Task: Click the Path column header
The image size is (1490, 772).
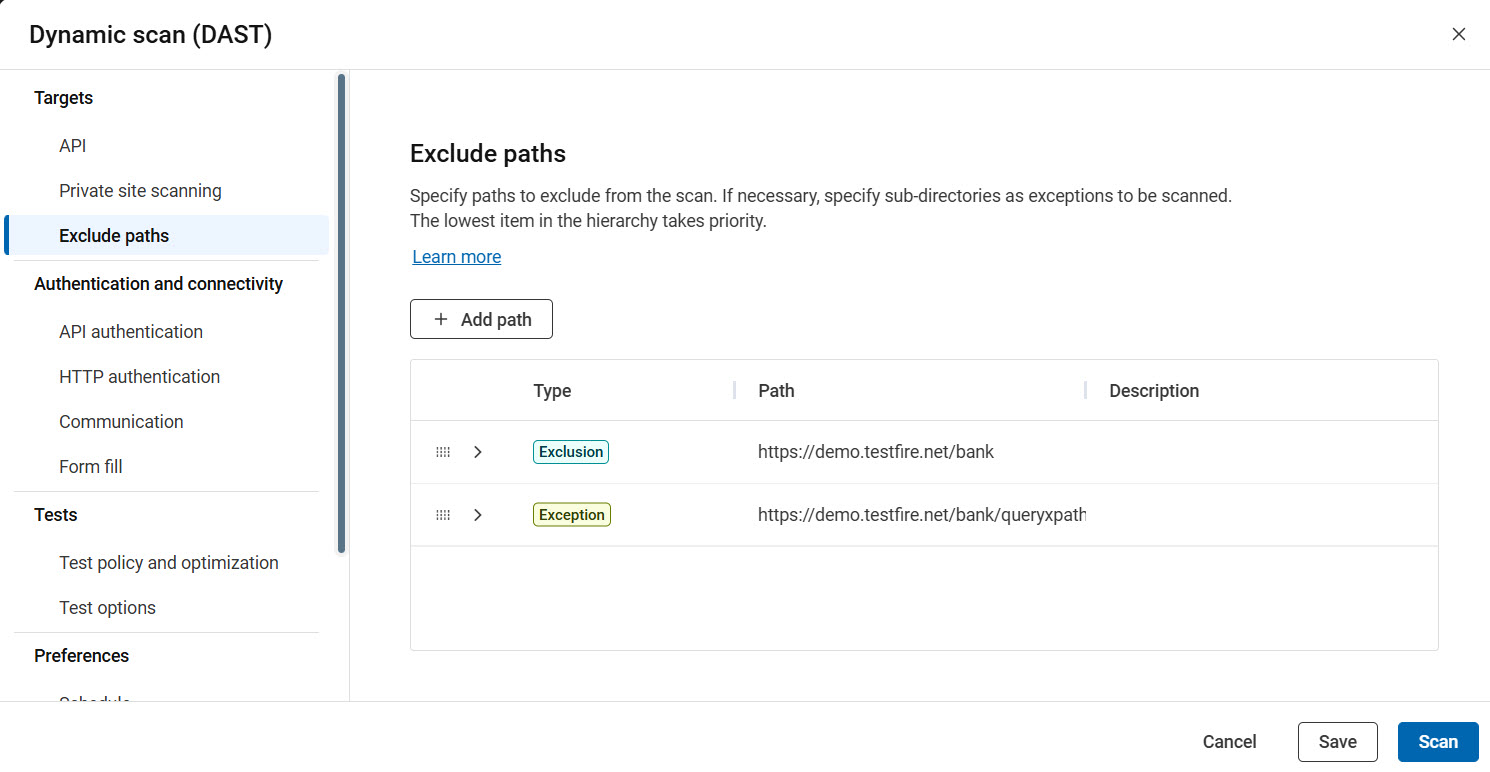Action: tap(776, 391)
